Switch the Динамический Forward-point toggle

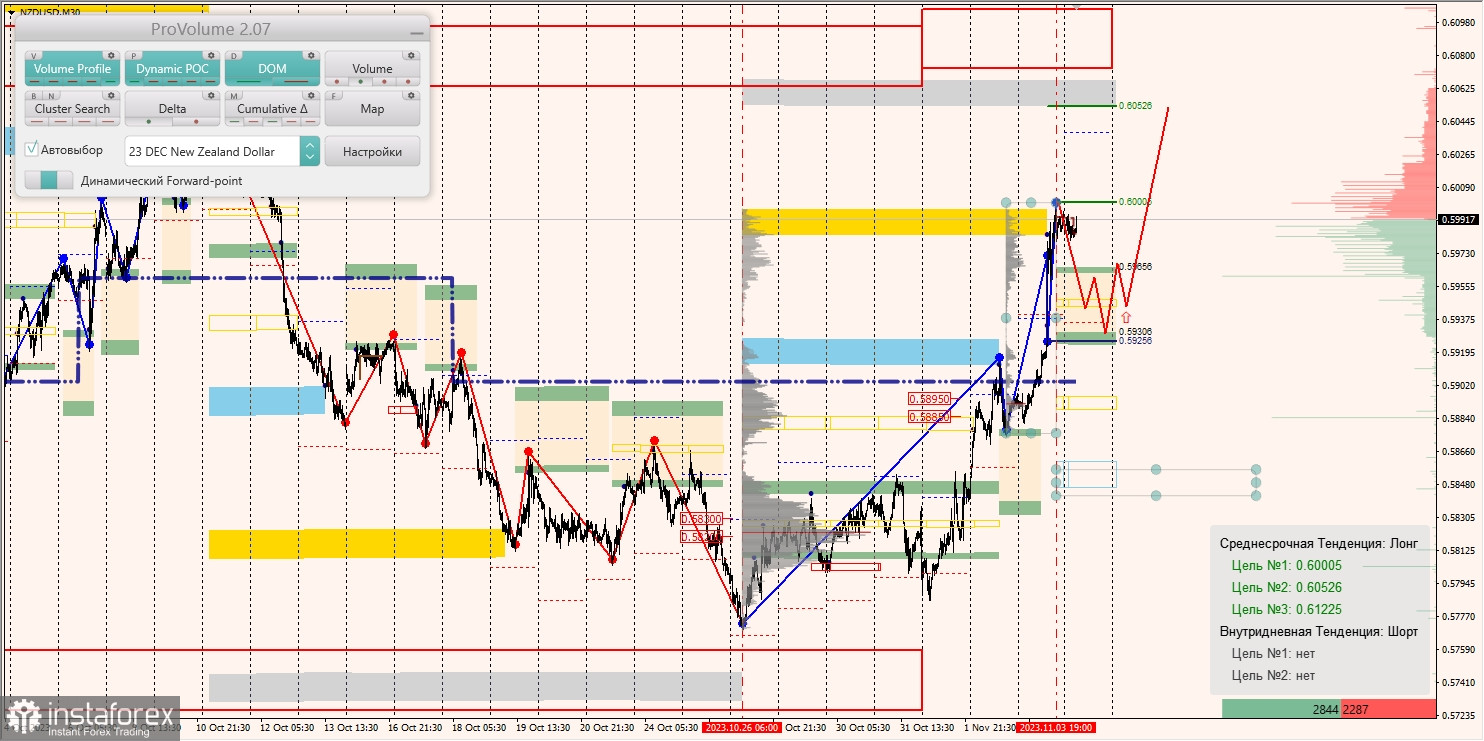pos(49,180)
